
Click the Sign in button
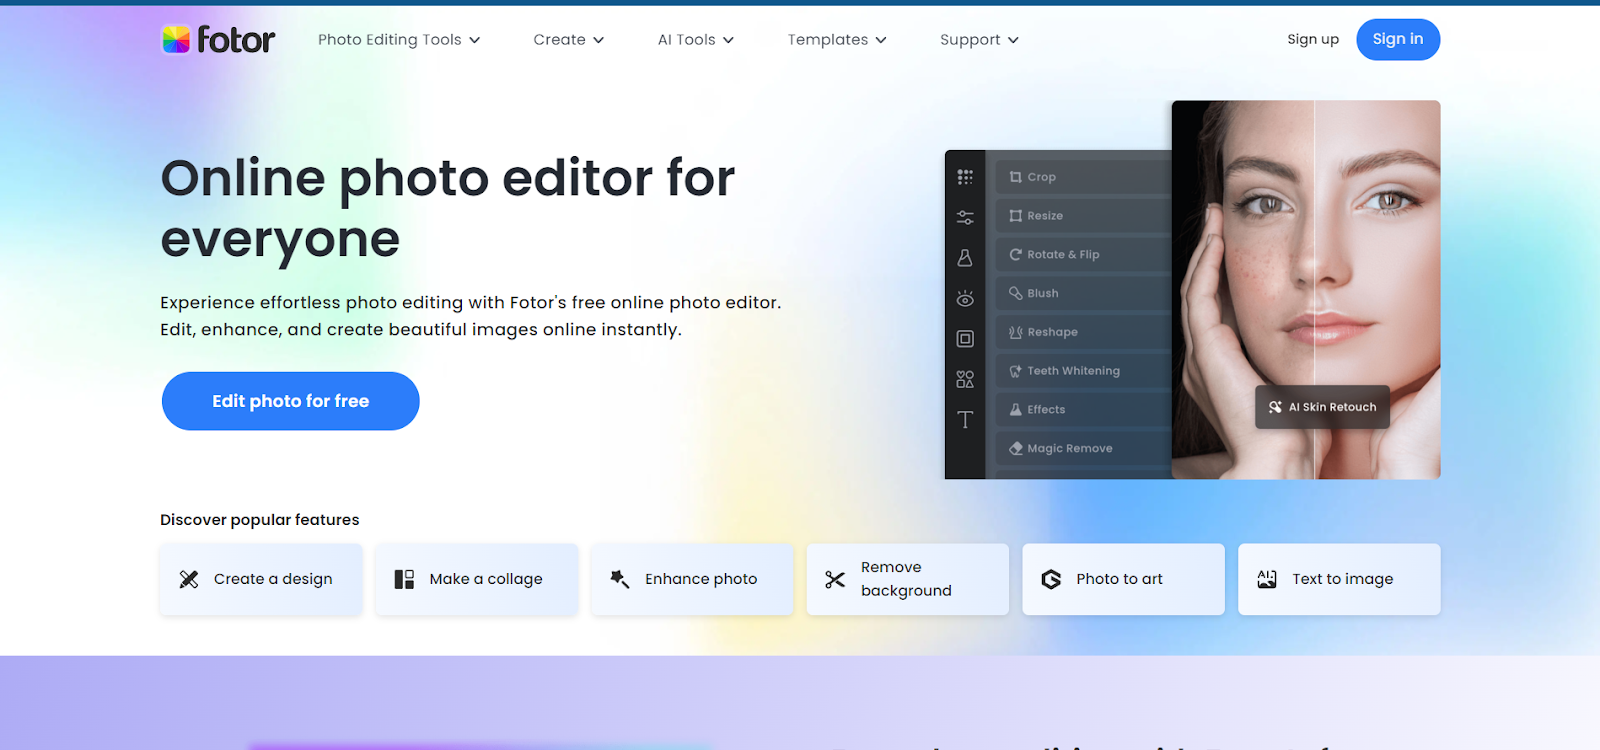click(x=1398, y=39)
